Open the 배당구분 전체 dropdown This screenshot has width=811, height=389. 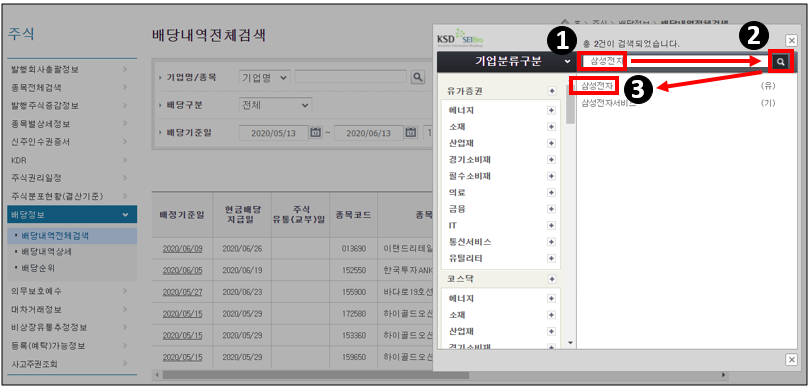pos(275,105)
